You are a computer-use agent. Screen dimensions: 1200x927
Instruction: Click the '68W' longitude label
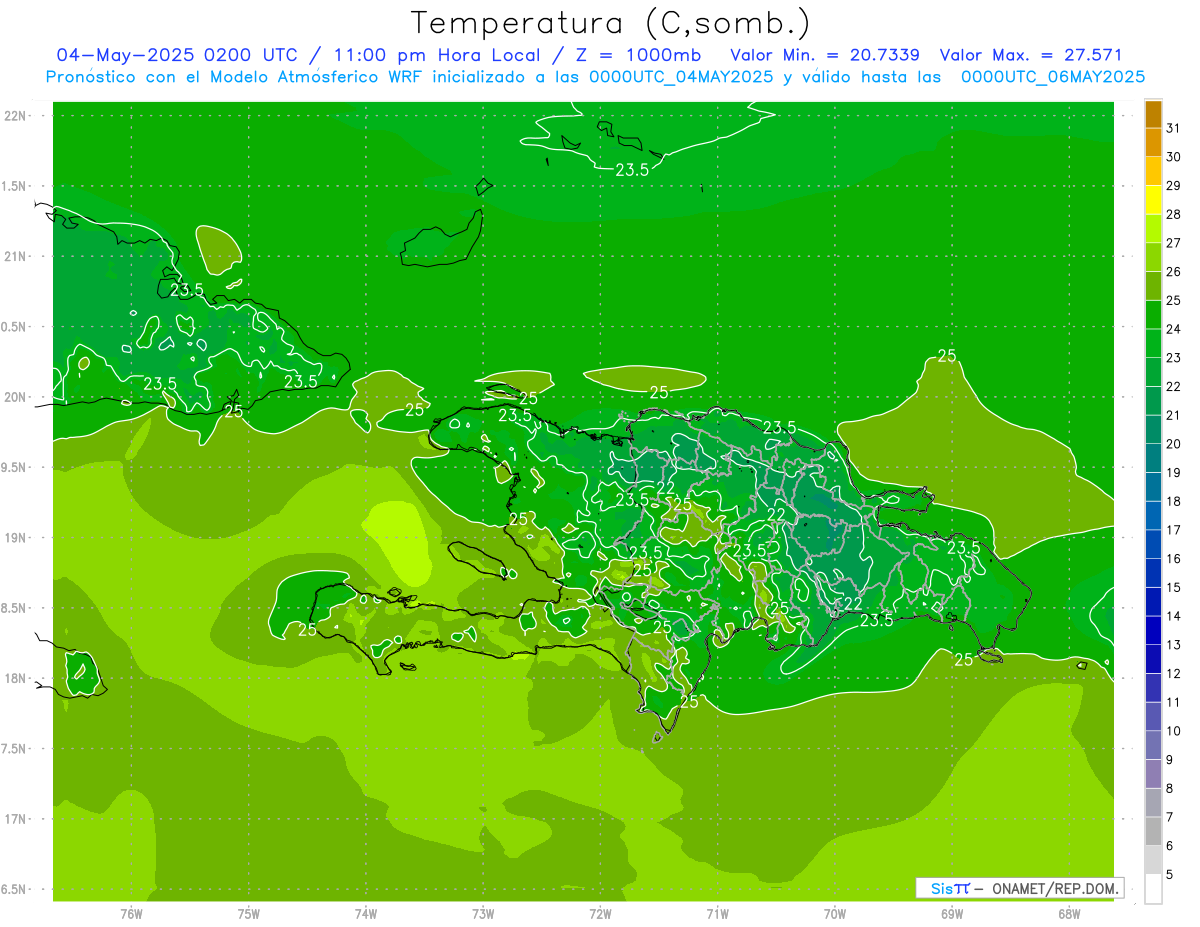(x=1069, y=914)
